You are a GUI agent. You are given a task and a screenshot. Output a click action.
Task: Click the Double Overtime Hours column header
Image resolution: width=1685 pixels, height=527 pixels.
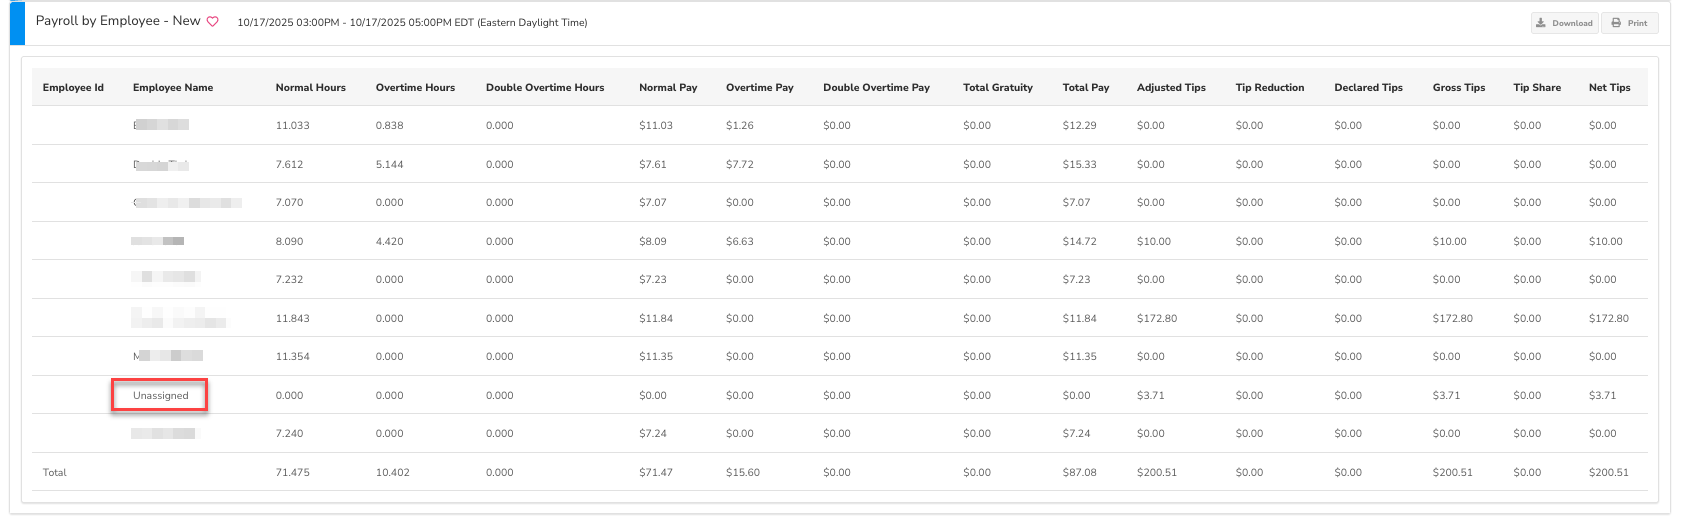(x=545, y=88)
